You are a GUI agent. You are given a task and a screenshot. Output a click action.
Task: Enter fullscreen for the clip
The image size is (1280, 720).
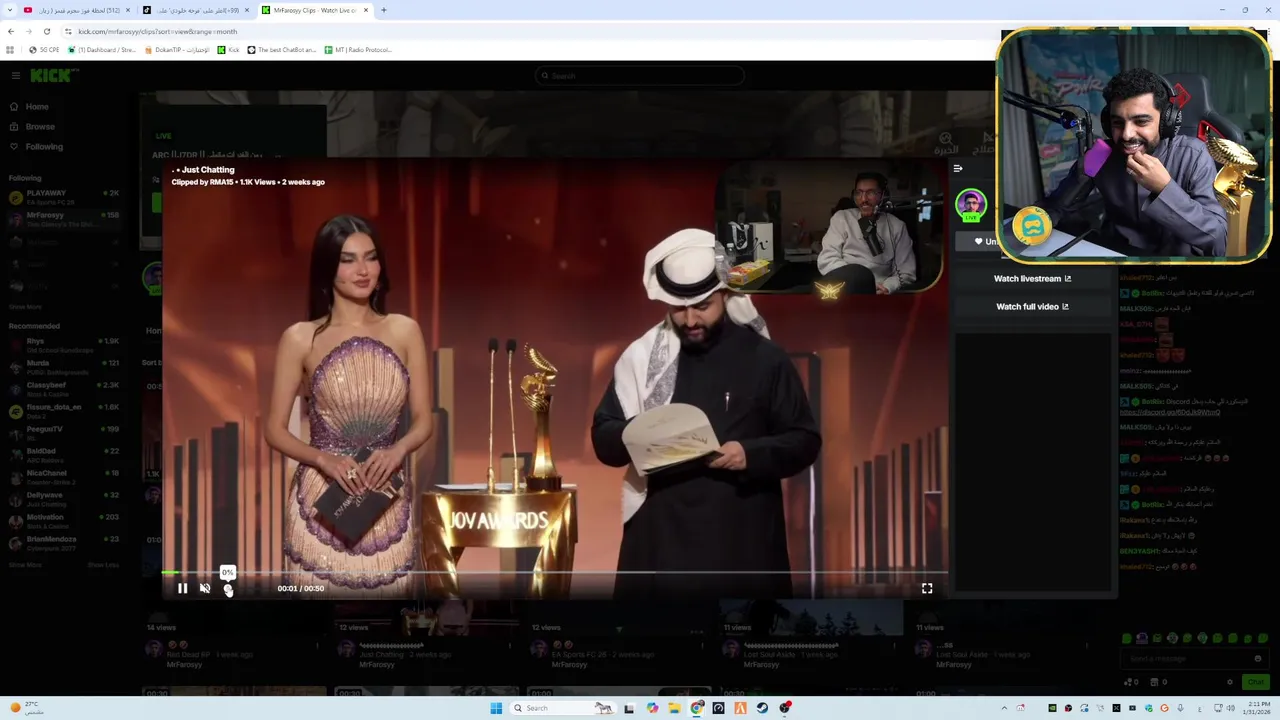927,588
